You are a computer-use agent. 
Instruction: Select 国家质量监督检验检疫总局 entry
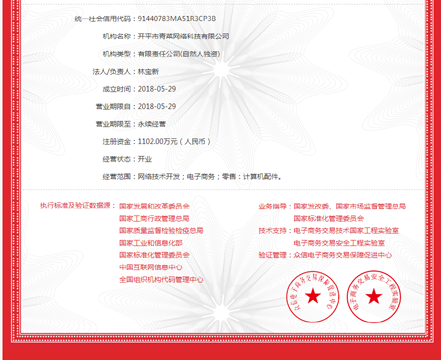point(161,231)
